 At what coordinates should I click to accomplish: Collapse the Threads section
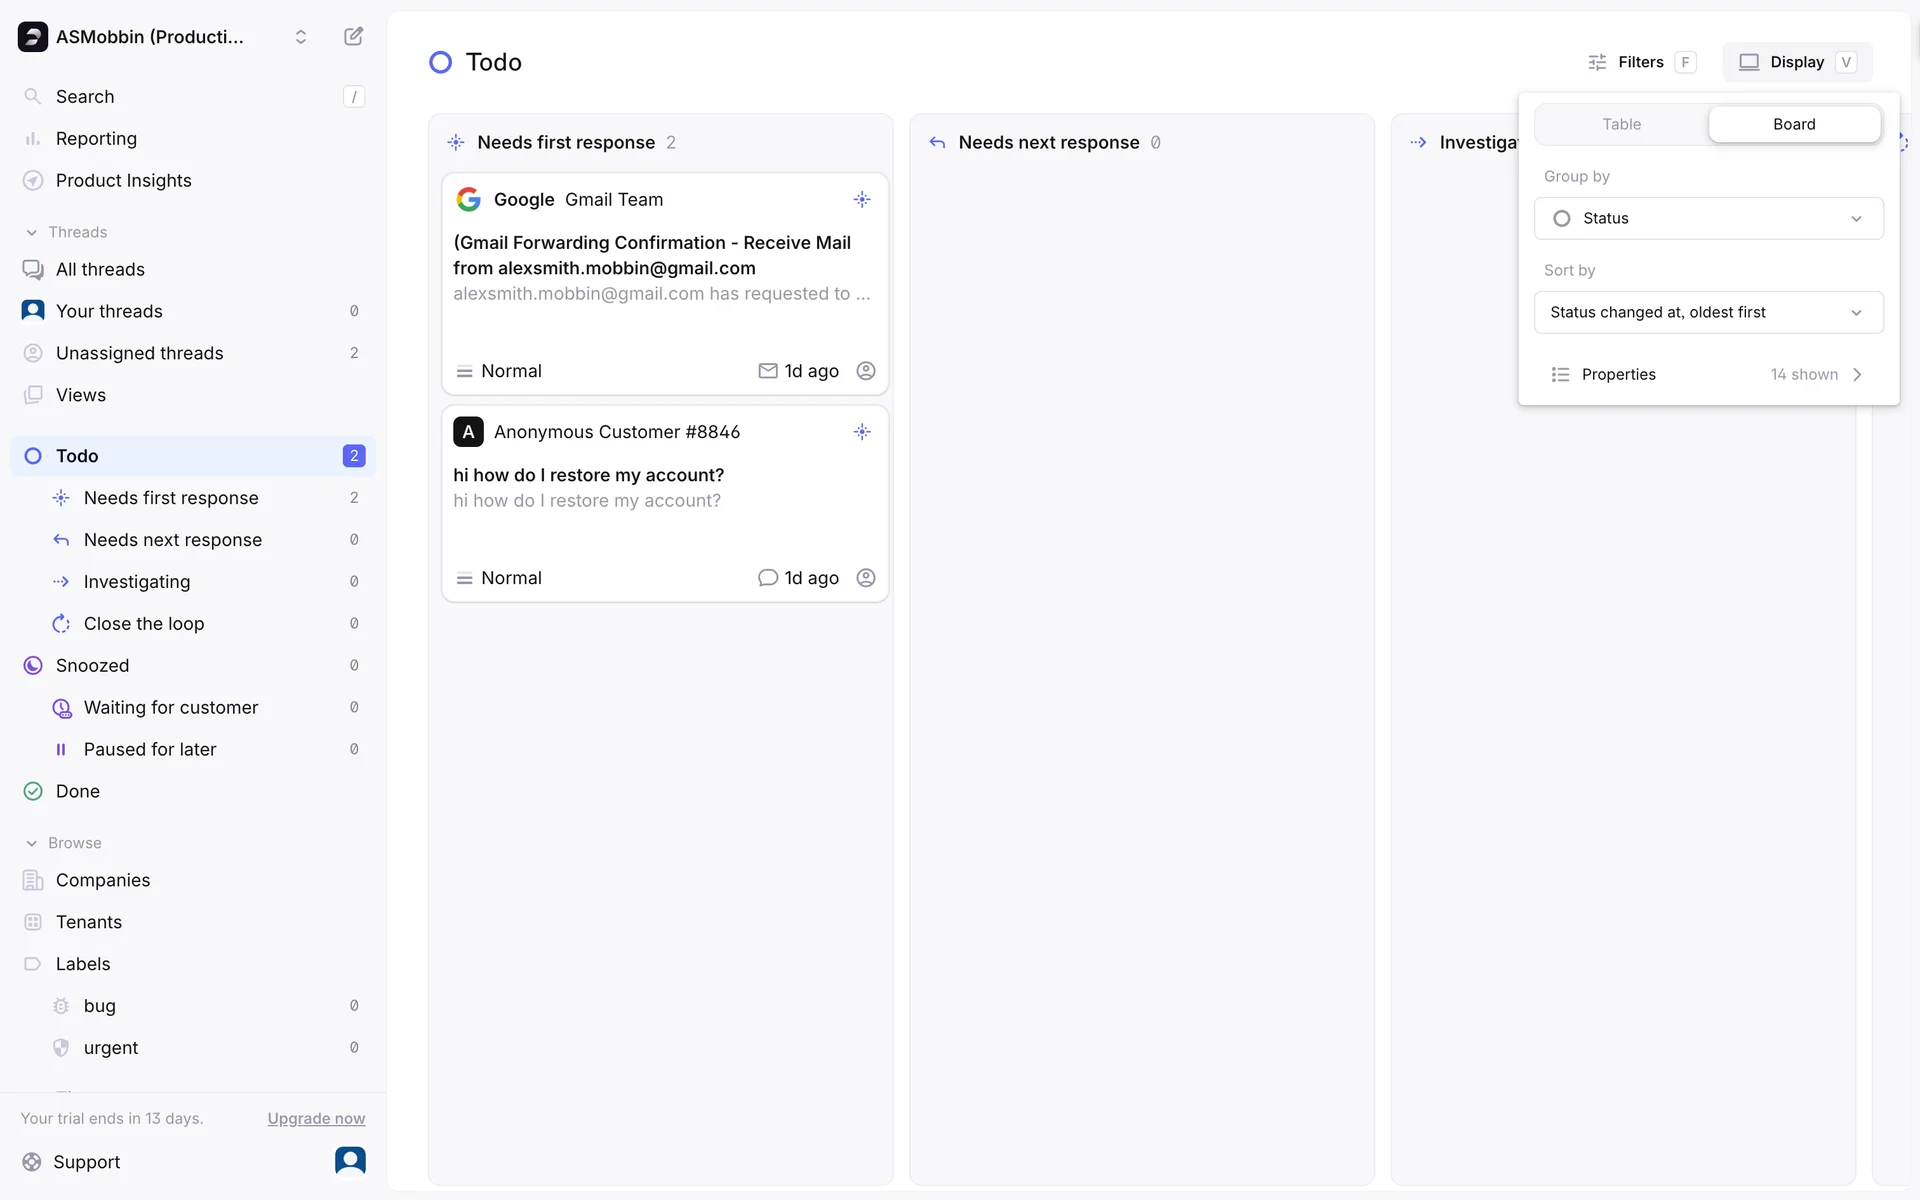(x=32, y=232)
